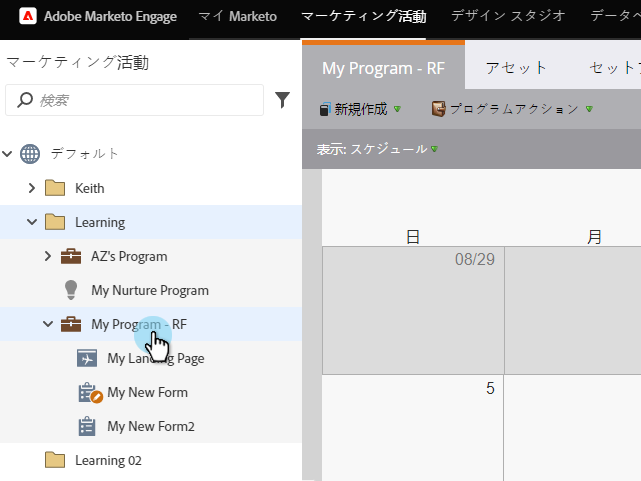
Task: Focus the 検索 search field
Action: (x=134, y=100)
